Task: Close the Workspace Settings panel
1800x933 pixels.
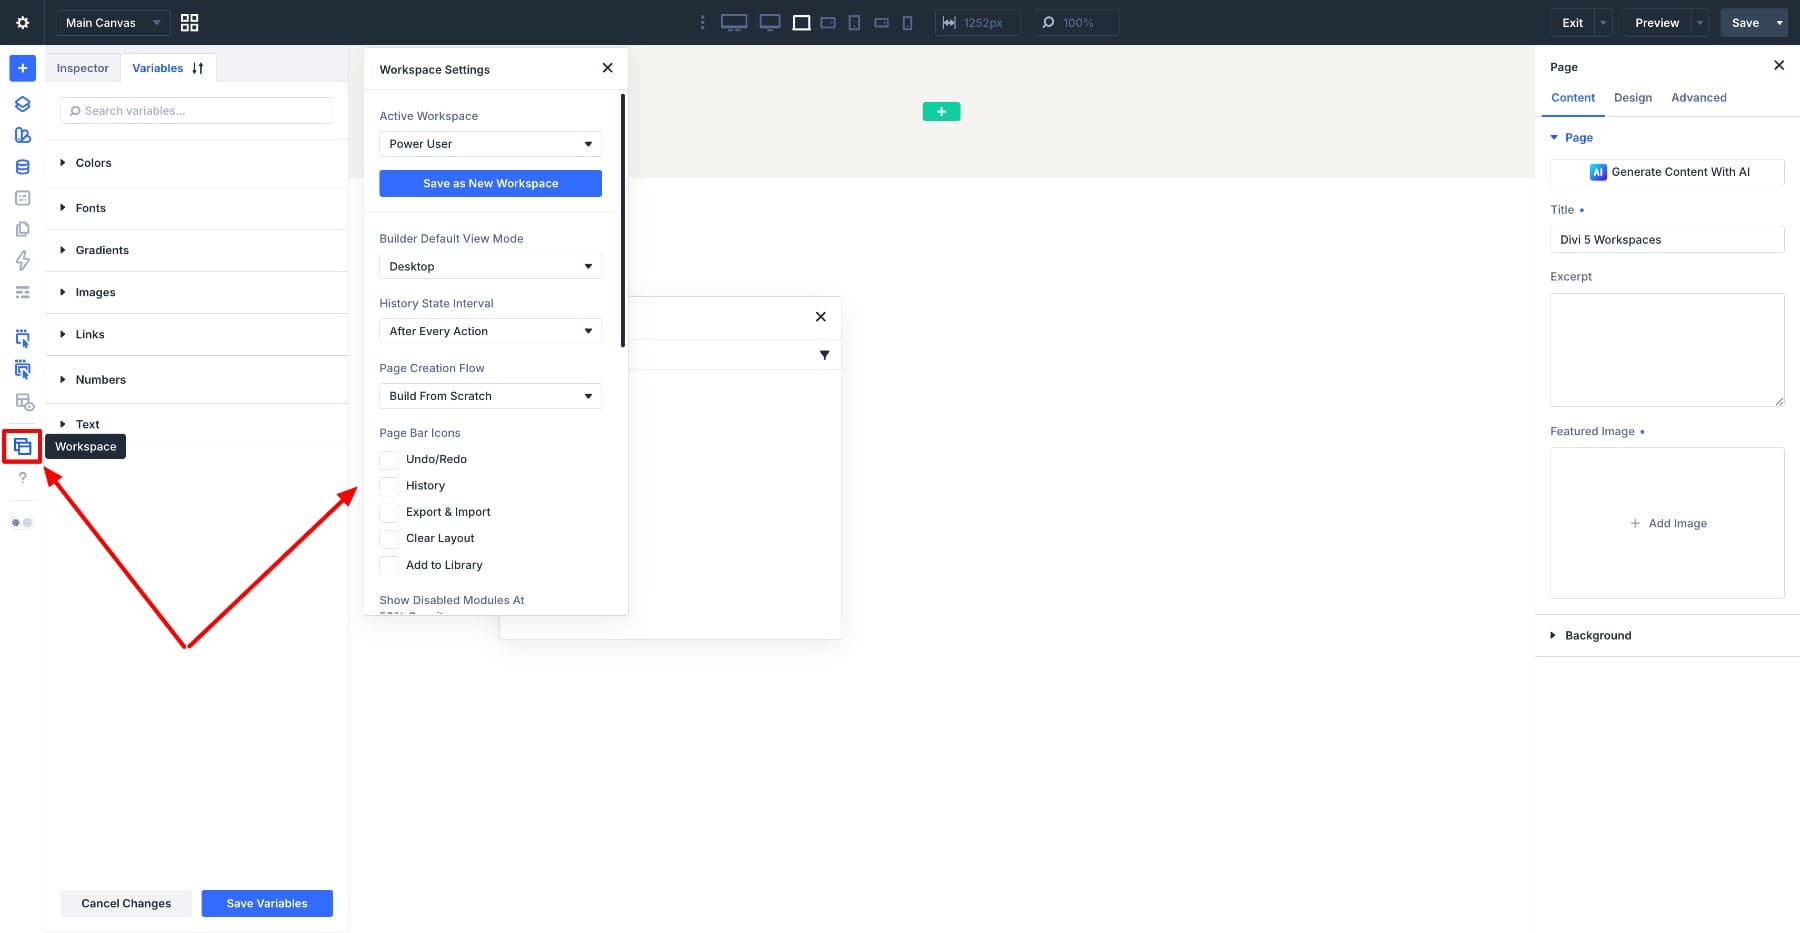Action: (x=607, y=68)
